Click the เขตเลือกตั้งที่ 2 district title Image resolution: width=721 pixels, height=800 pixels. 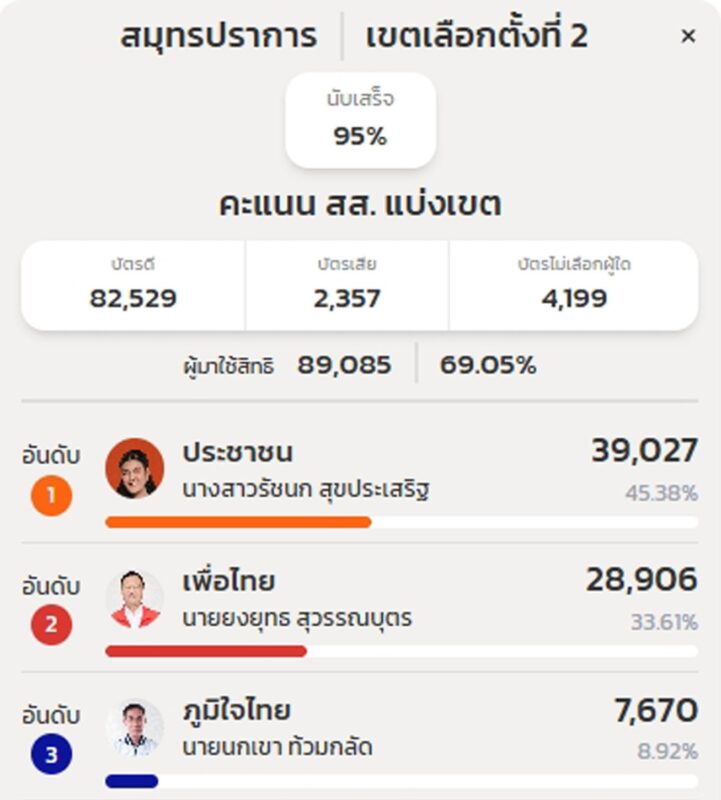click(476, 37)
